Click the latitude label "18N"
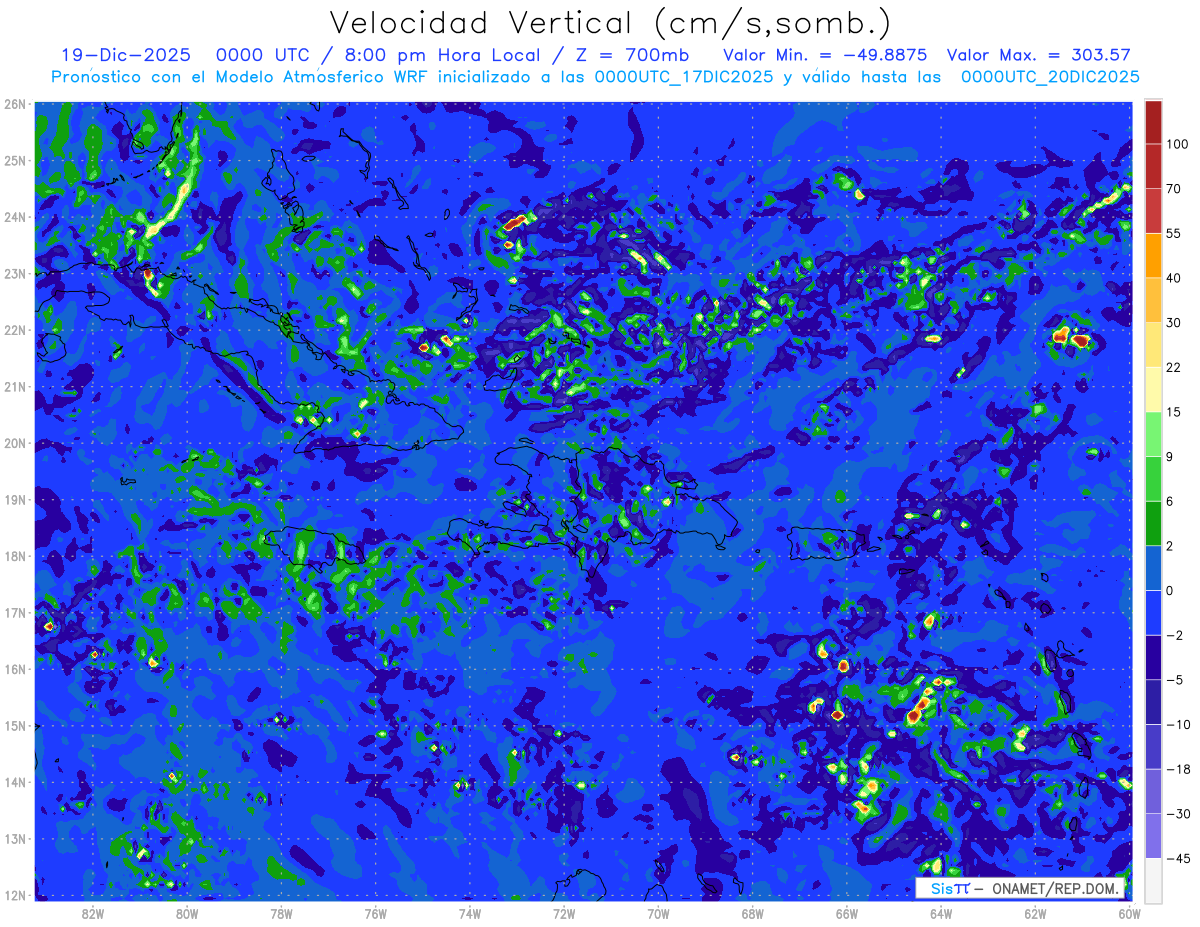Image resolution: width=1200 pixels, height=927 pixels. click(15, 556)
